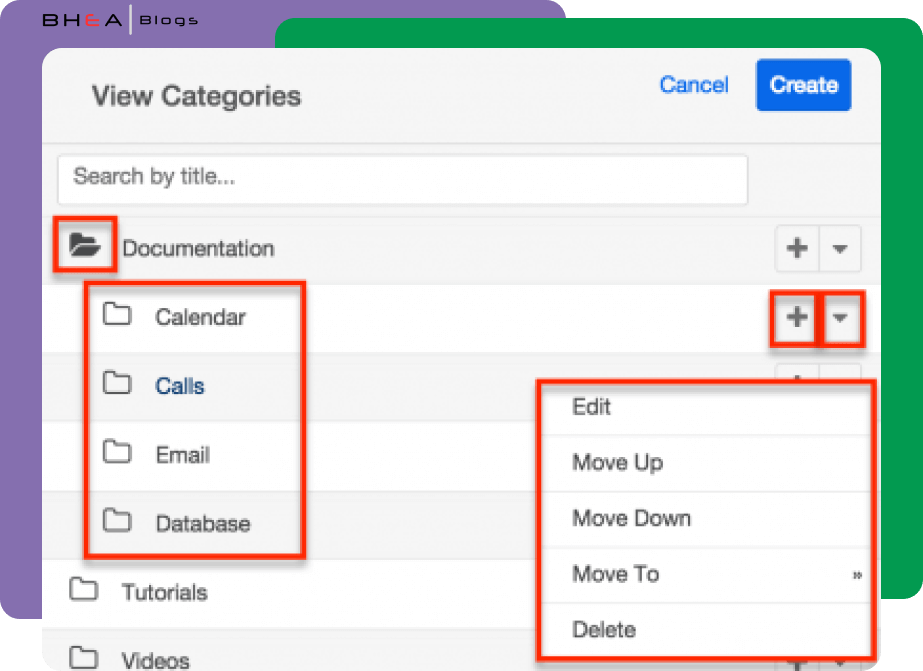The image size is (923, 671).
Task: Collapse the open Documentation folder icon
Action: (x=84, y=244)
